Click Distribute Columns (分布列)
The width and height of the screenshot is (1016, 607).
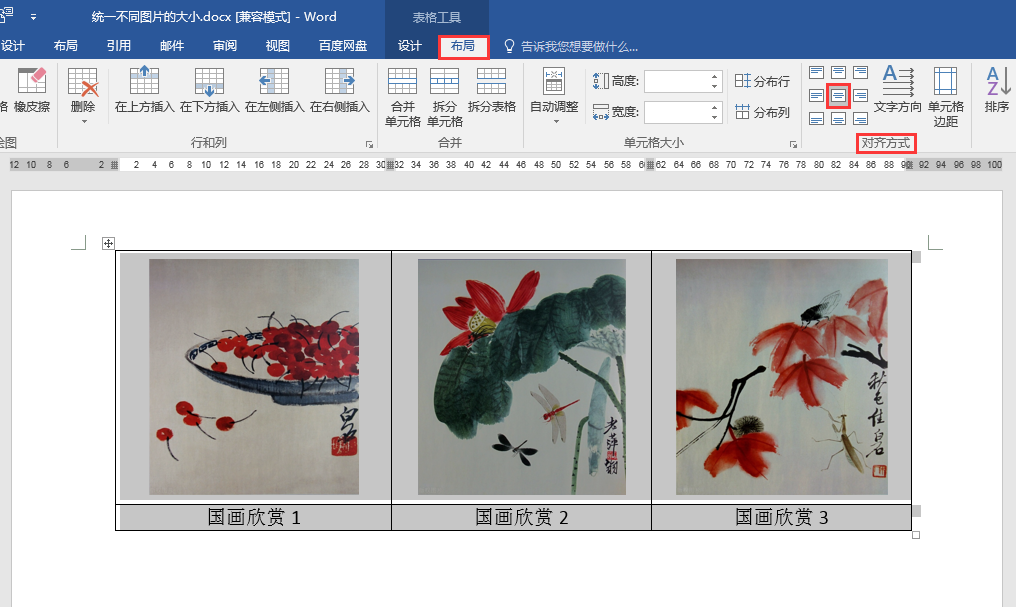click(762, 112)
